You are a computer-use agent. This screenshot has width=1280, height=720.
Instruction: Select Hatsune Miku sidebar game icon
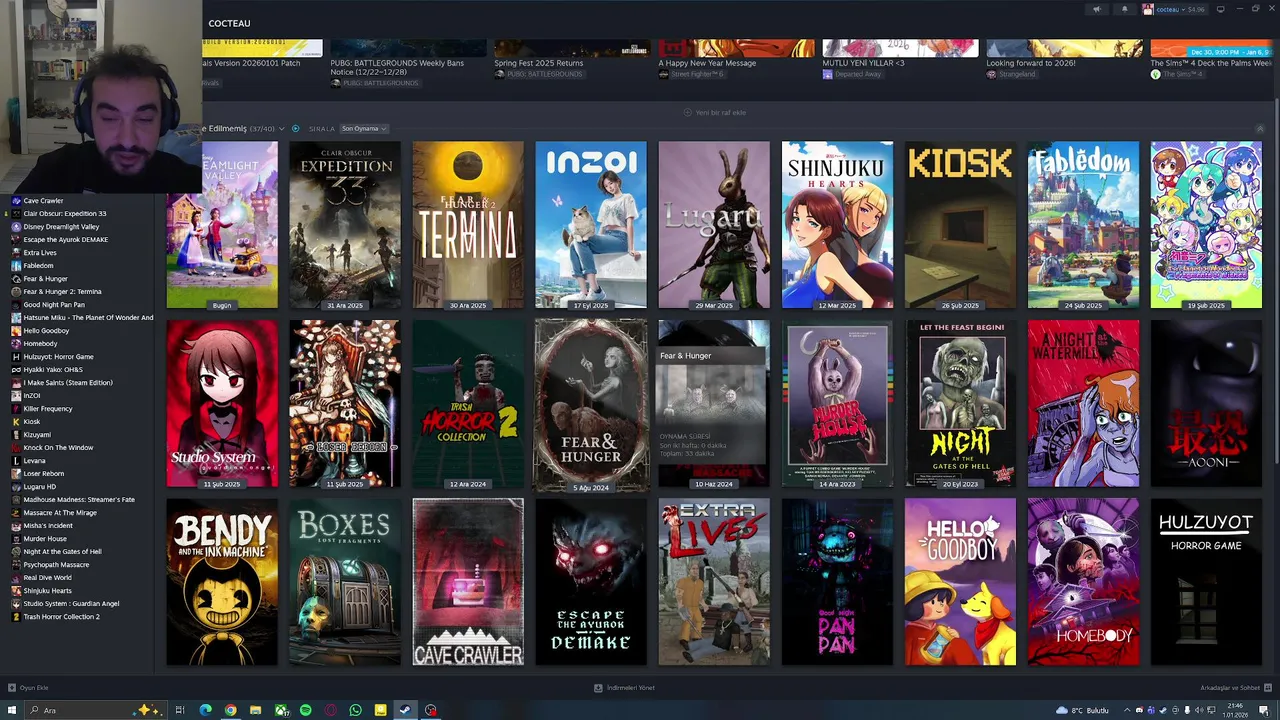coord(16,318)
